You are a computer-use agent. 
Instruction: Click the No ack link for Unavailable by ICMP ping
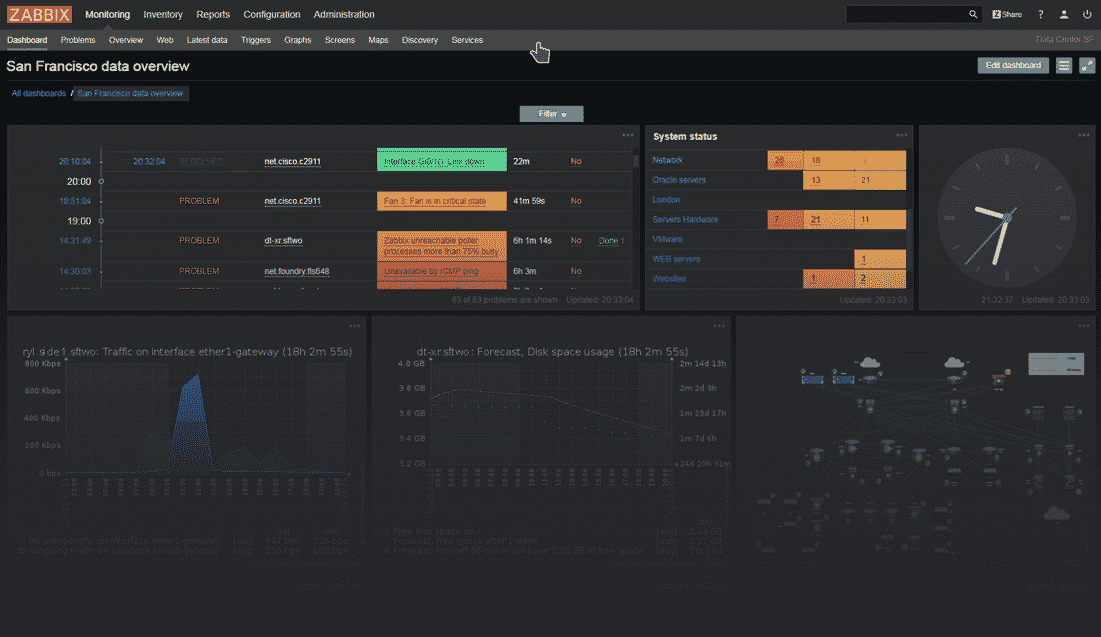[576, 271]
